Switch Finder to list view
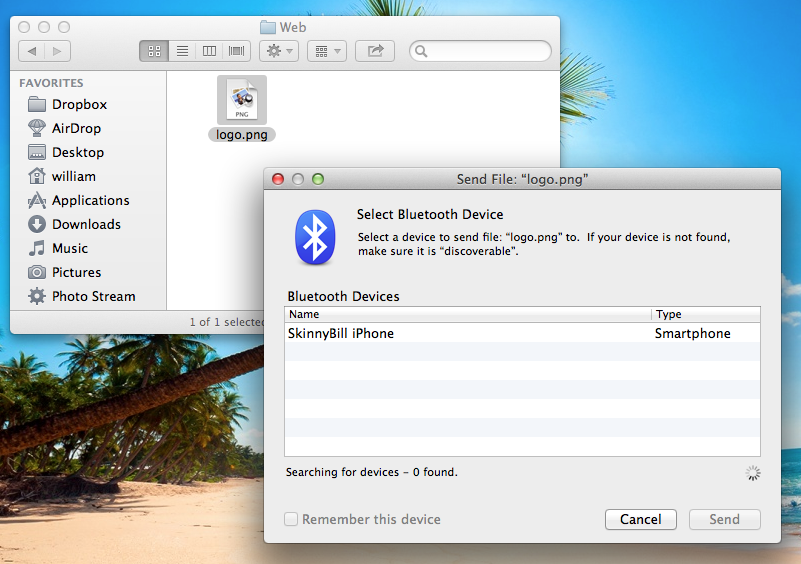Image resolution: width=801 pixels, height=564 pixels. pyautogui.click(x=182, y=51)
